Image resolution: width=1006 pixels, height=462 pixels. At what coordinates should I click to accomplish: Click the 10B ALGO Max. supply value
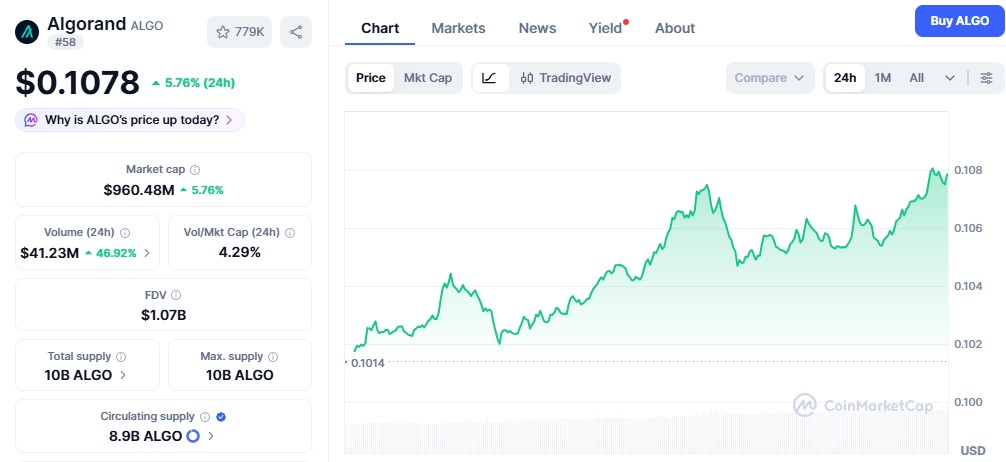240,375
